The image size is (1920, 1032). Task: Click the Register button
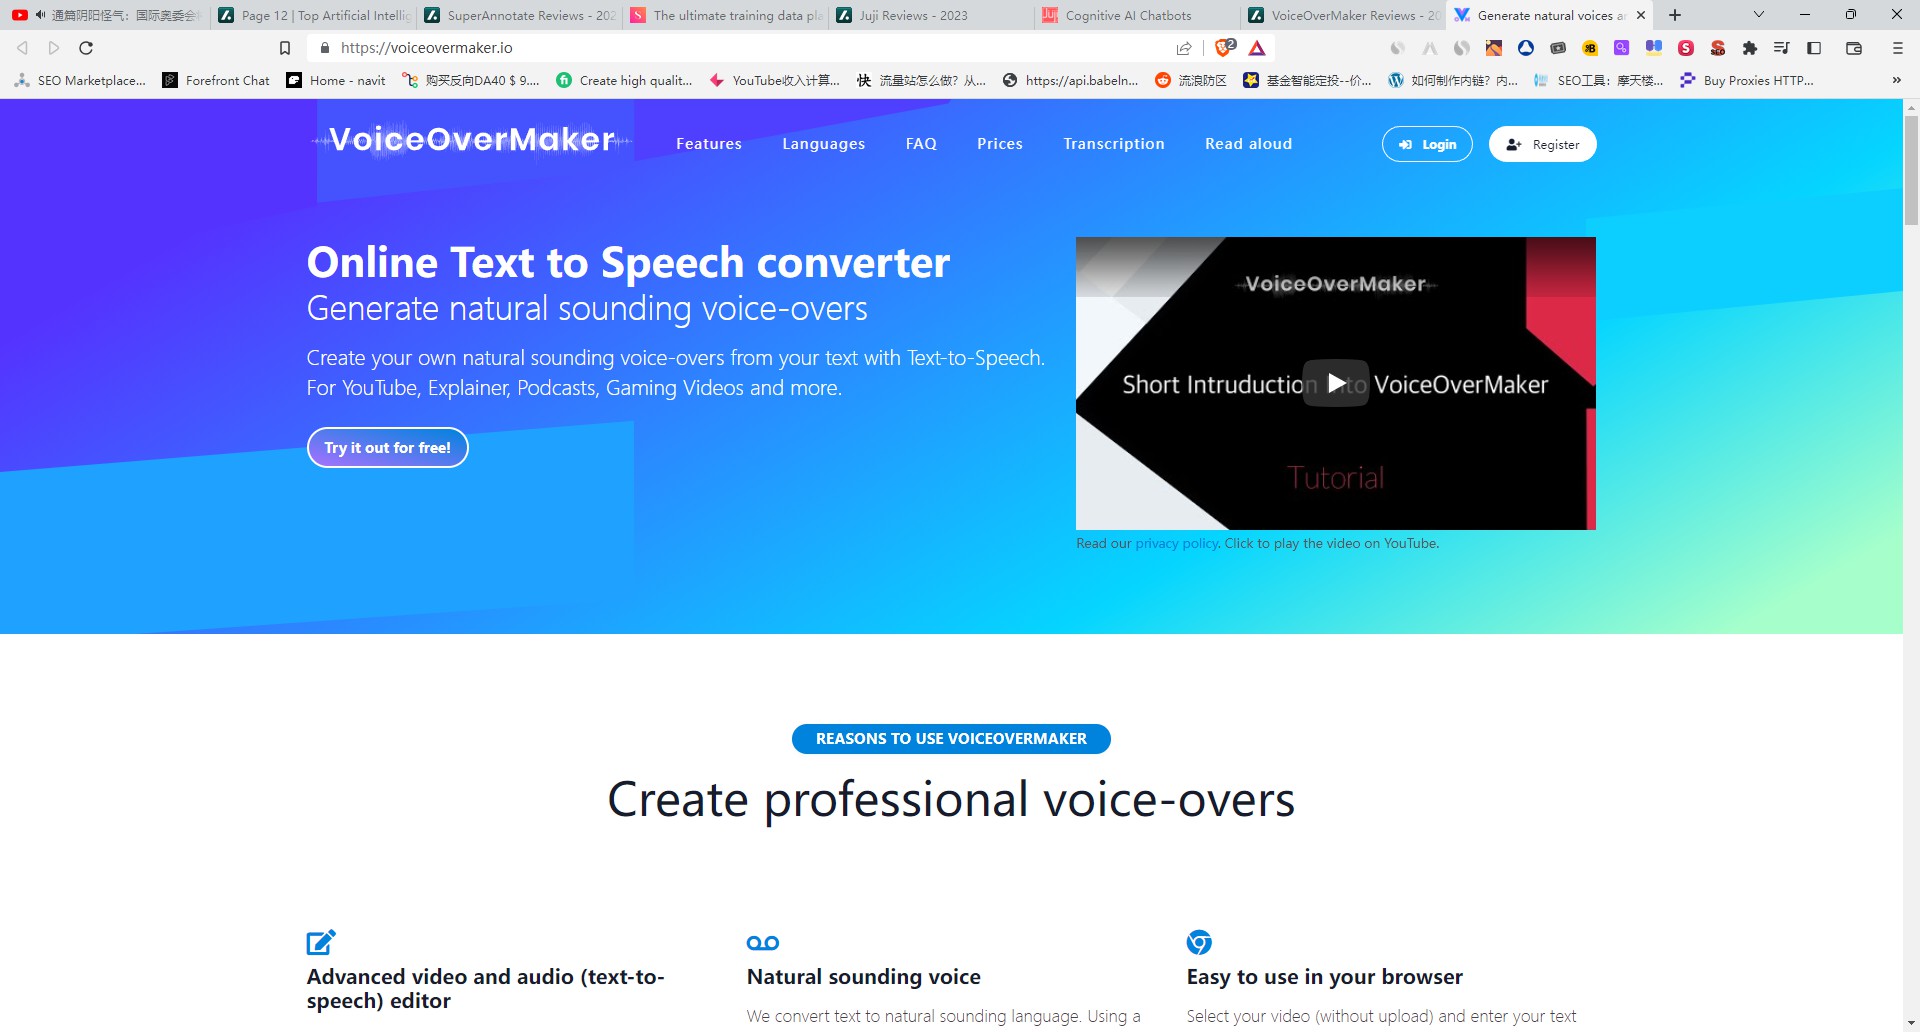1542,144
